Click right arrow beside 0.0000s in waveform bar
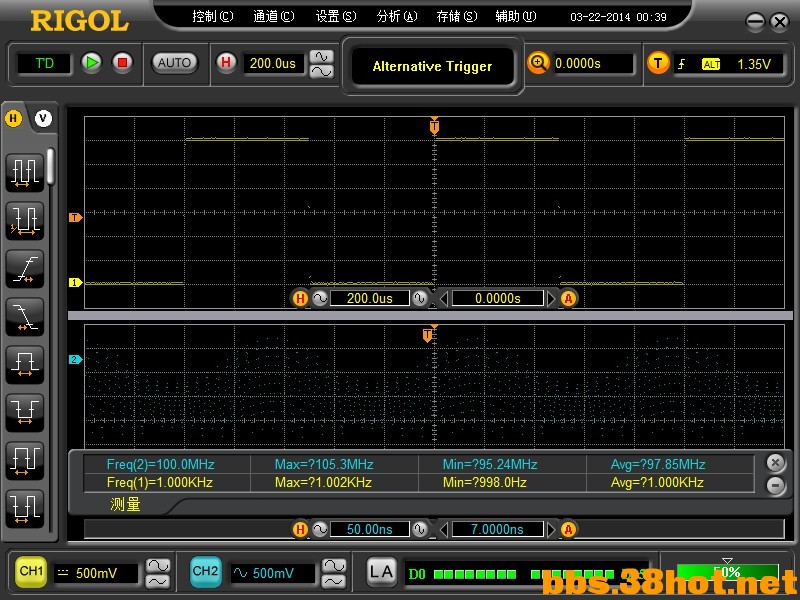This screenshot has height=600, width=800. (x=551, y=299)
